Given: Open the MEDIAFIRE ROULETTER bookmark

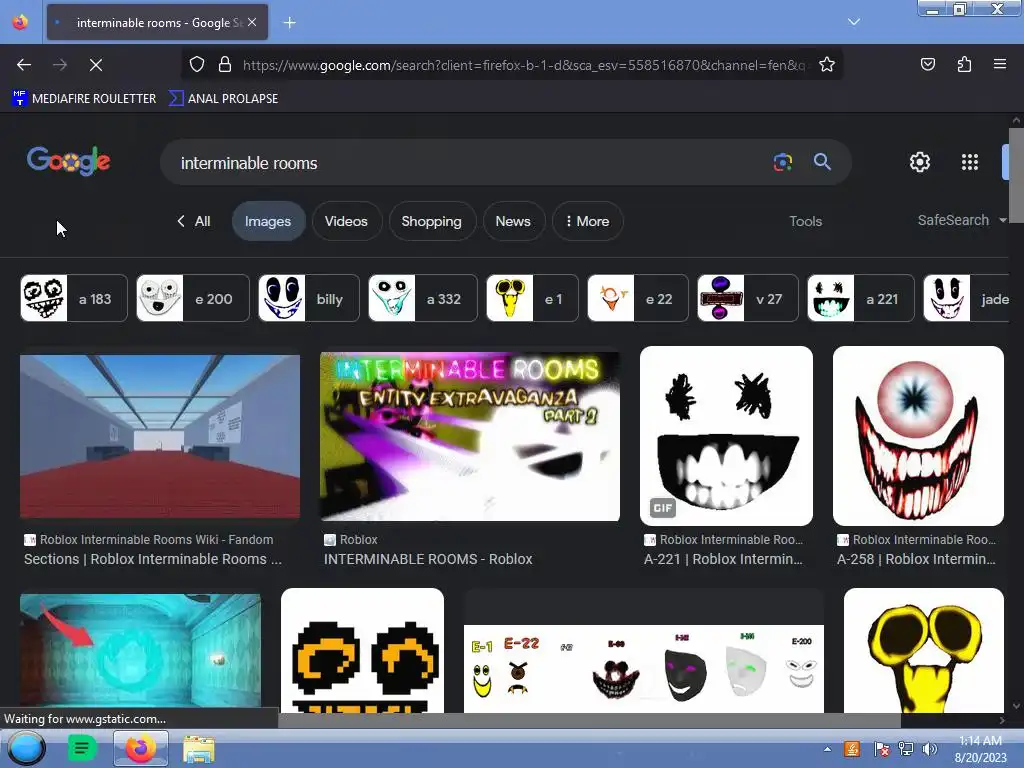Looking at the screenshot, I should pos(84,99).
